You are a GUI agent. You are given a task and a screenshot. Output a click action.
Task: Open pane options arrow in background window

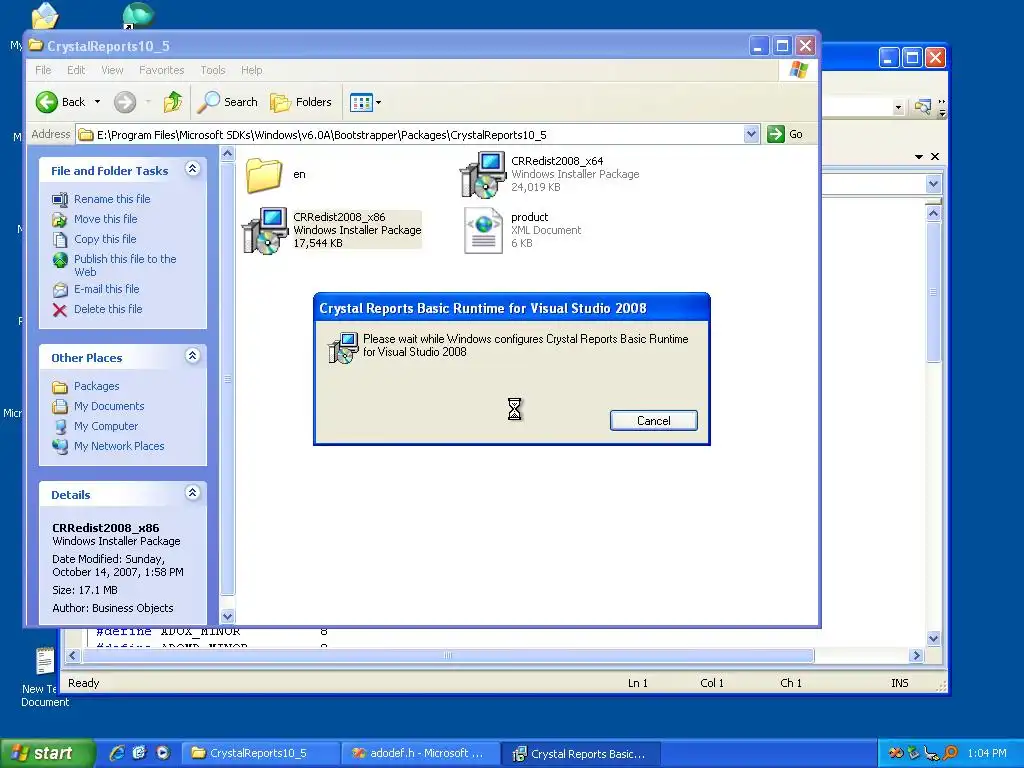pyautogui.click(x=919, y=156)
